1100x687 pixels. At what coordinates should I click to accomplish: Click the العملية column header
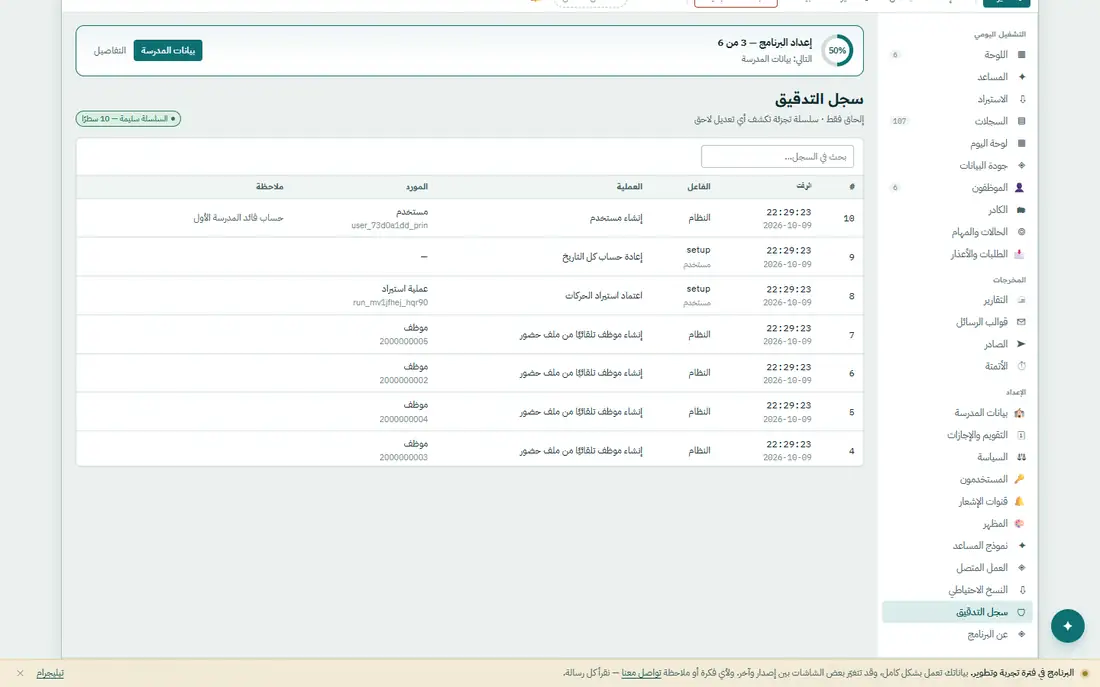tap(629, 187)
